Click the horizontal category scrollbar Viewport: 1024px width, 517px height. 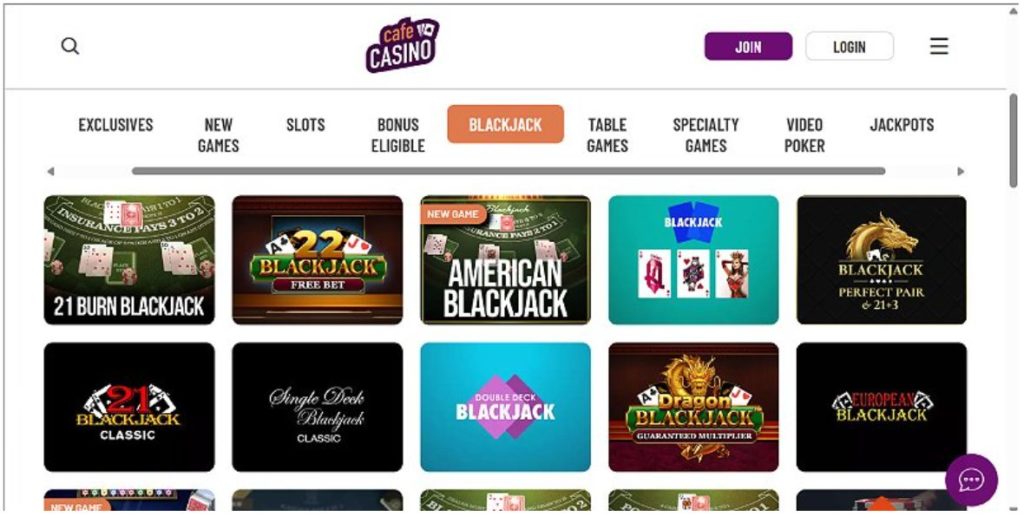(x=508, y=171)
